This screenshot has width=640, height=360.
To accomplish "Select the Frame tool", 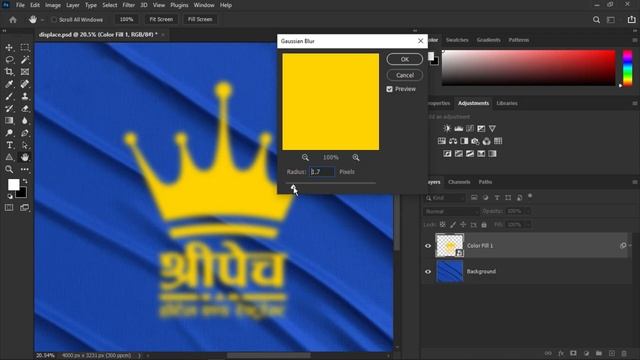I will click(25, 72).
